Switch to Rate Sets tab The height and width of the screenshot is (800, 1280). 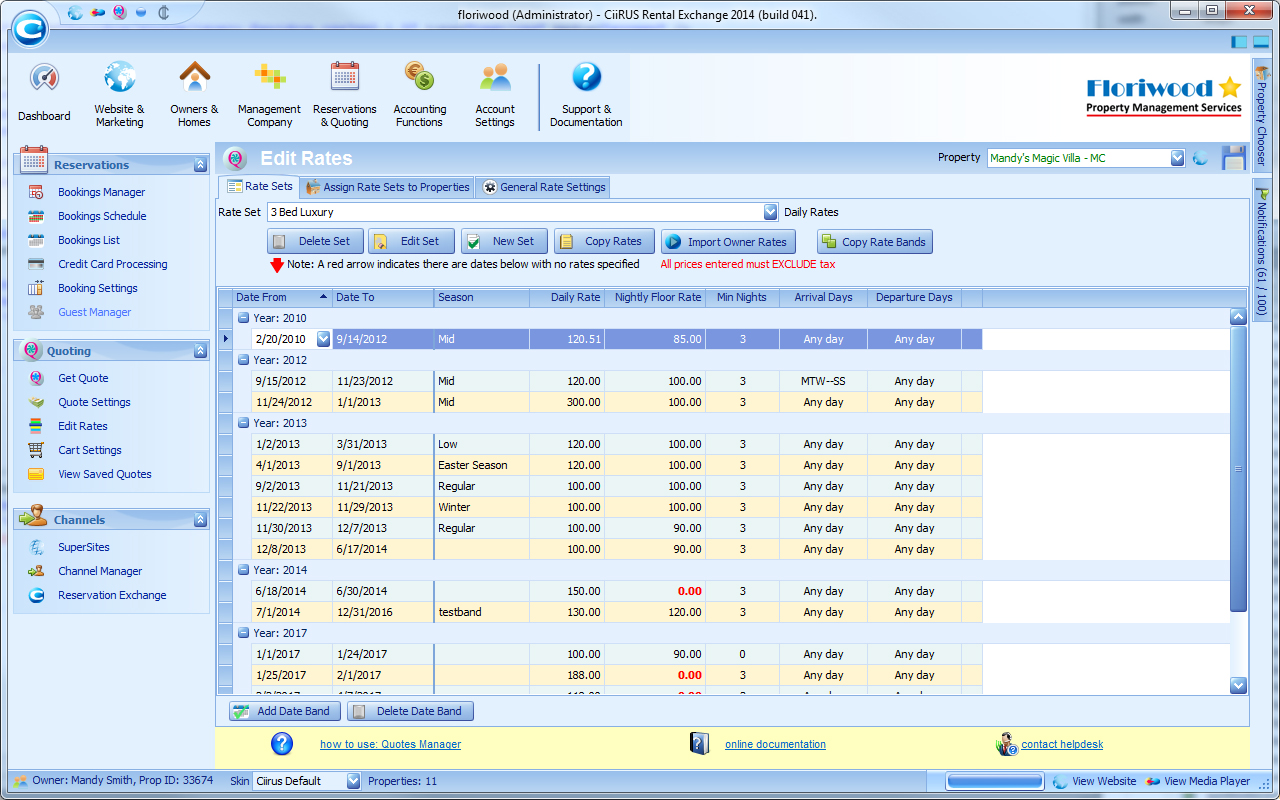pos(259,187)
